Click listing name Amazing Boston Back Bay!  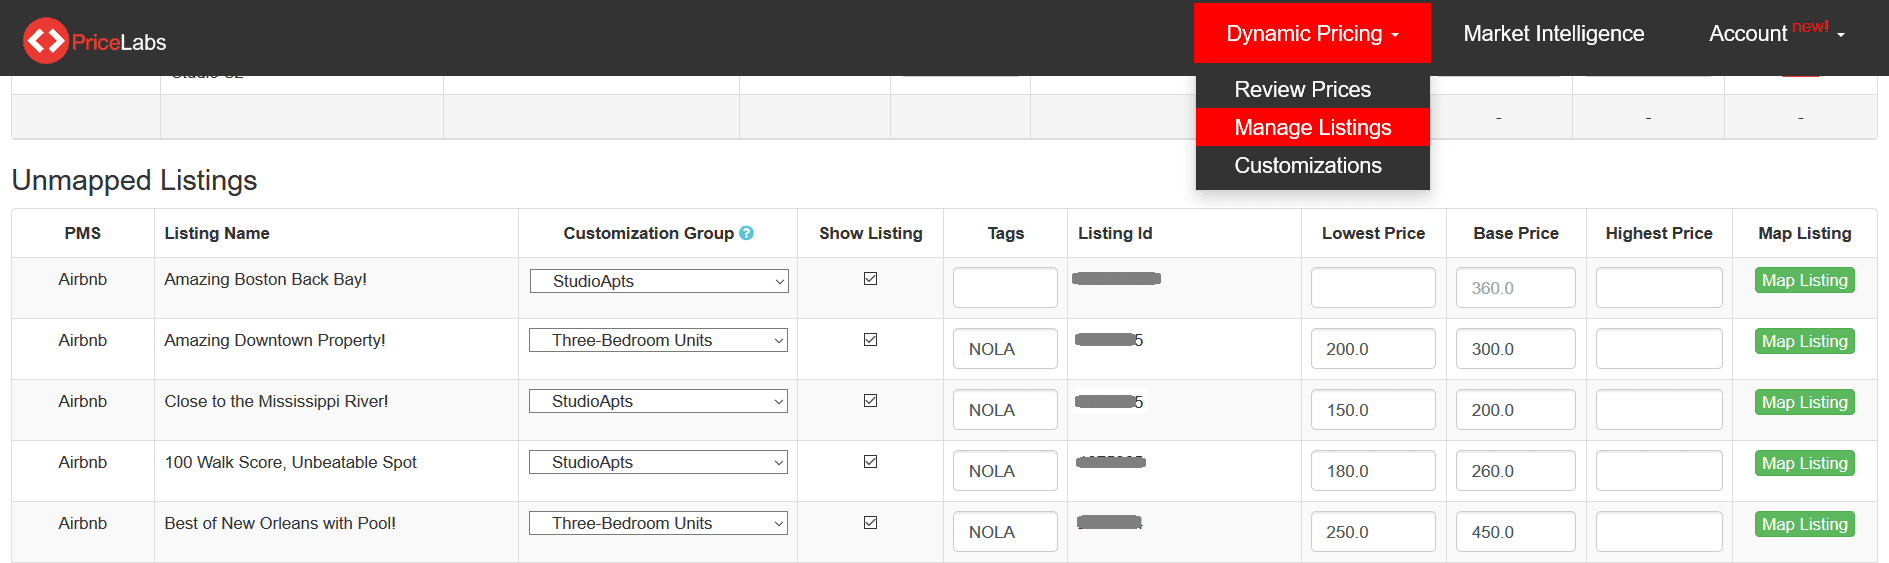pyautogui.click(x=265, y=279)
